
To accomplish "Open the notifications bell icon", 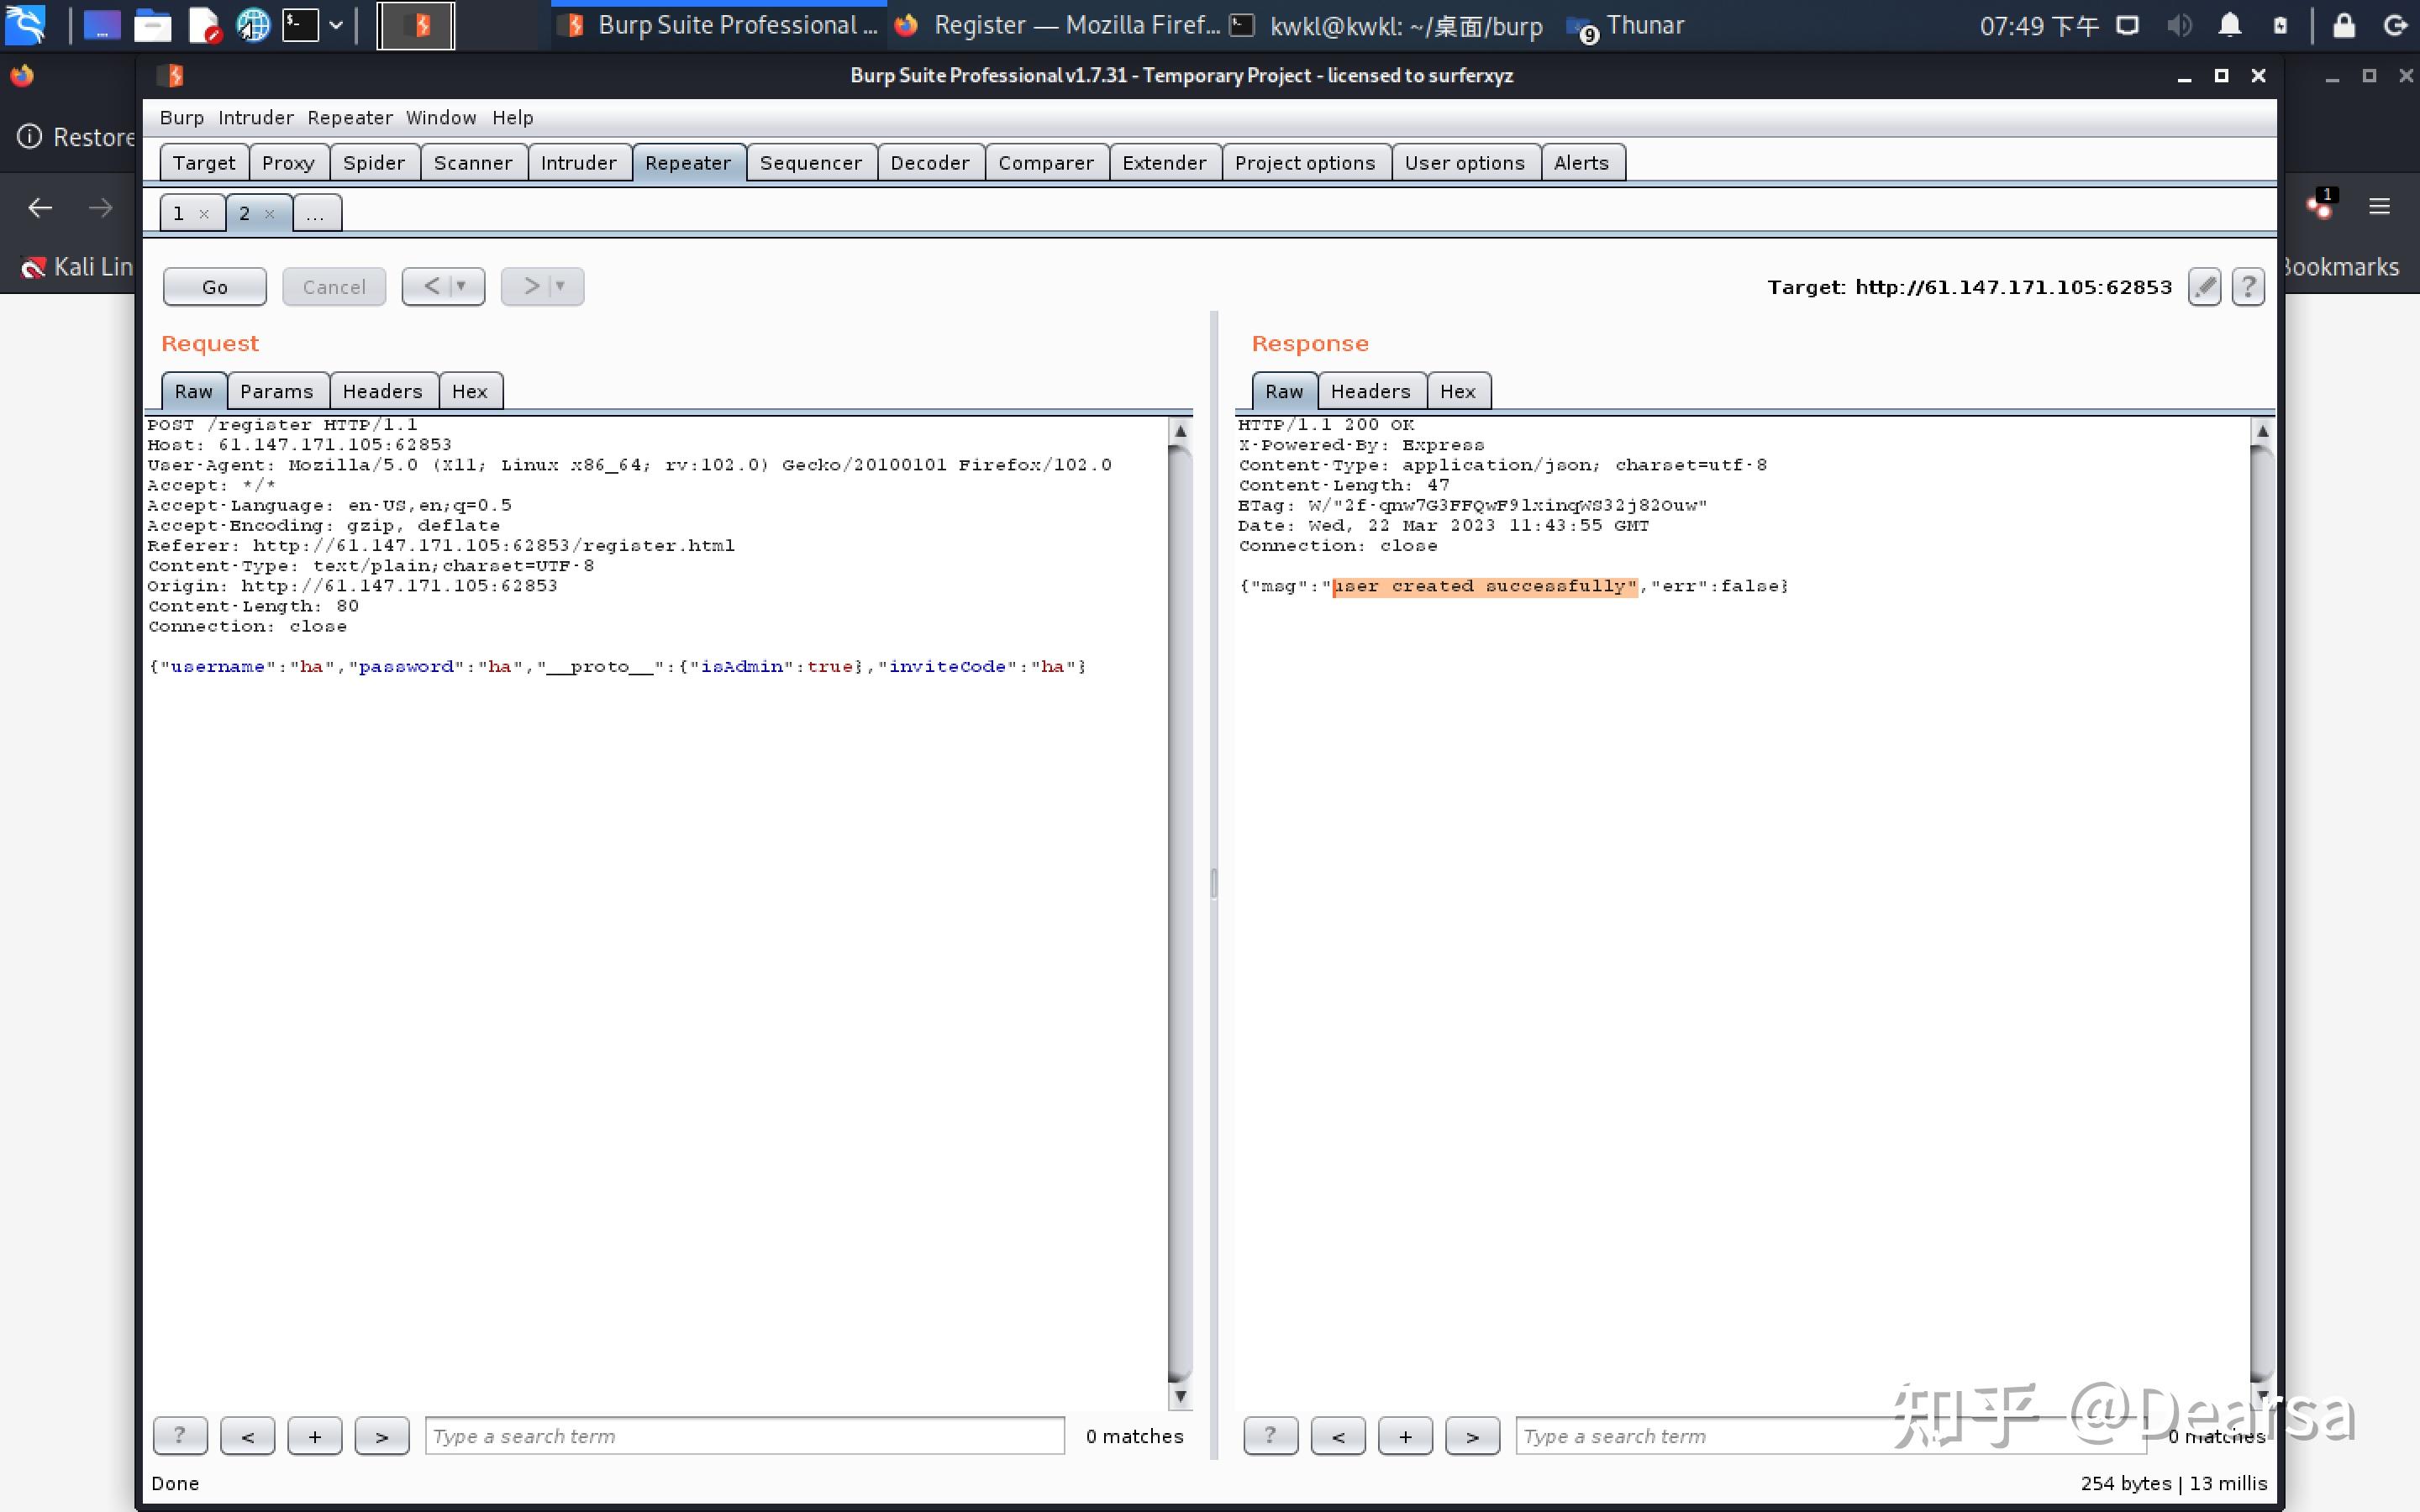I will tap(2229, 25).
